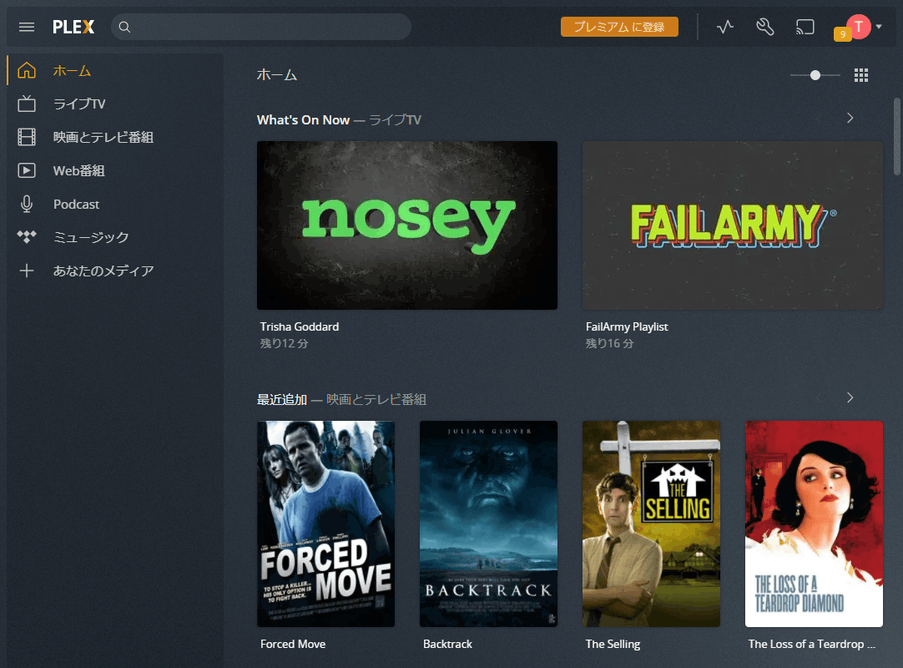The image size is (903, 668).
Task: Click the Cast to device icon
Action: click(805, 27)
